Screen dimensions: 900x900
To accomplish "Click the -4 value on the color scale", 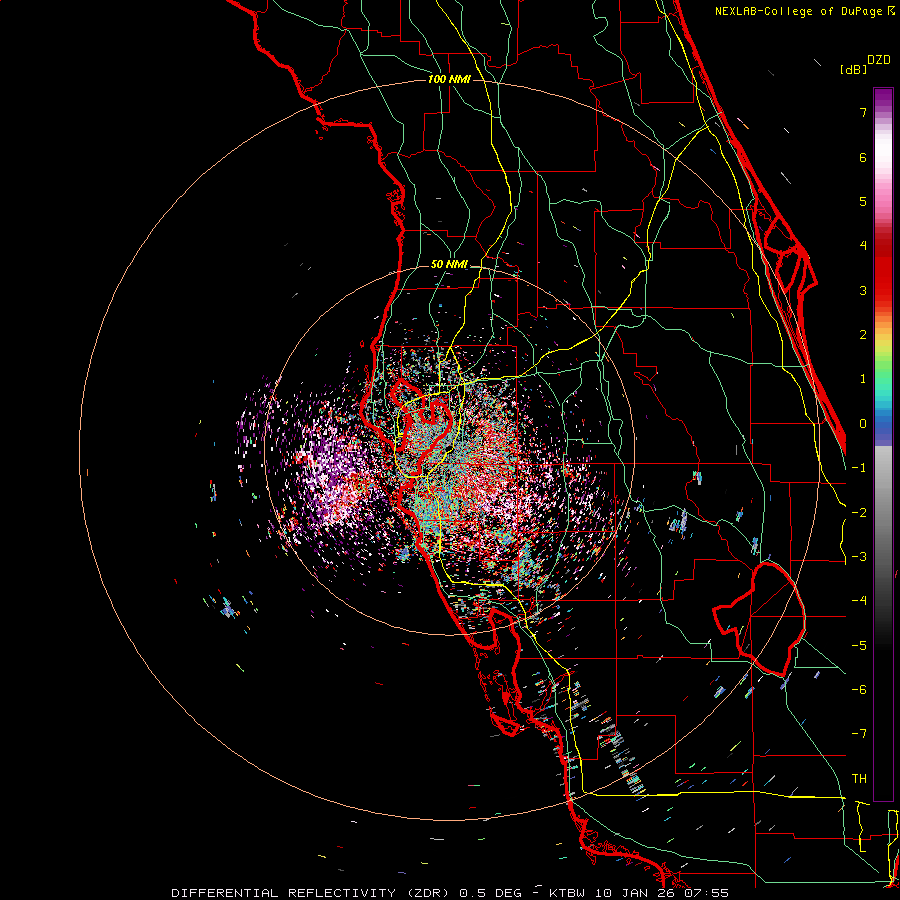I will (859, 601).
